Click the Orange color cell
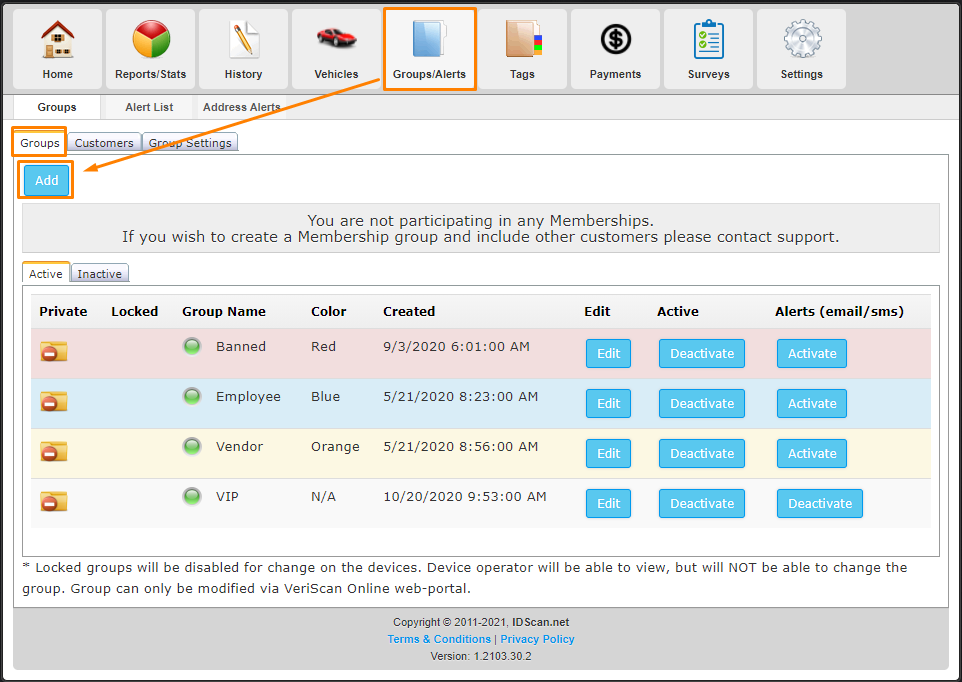The image size is (962, 682). coord(335,446)
